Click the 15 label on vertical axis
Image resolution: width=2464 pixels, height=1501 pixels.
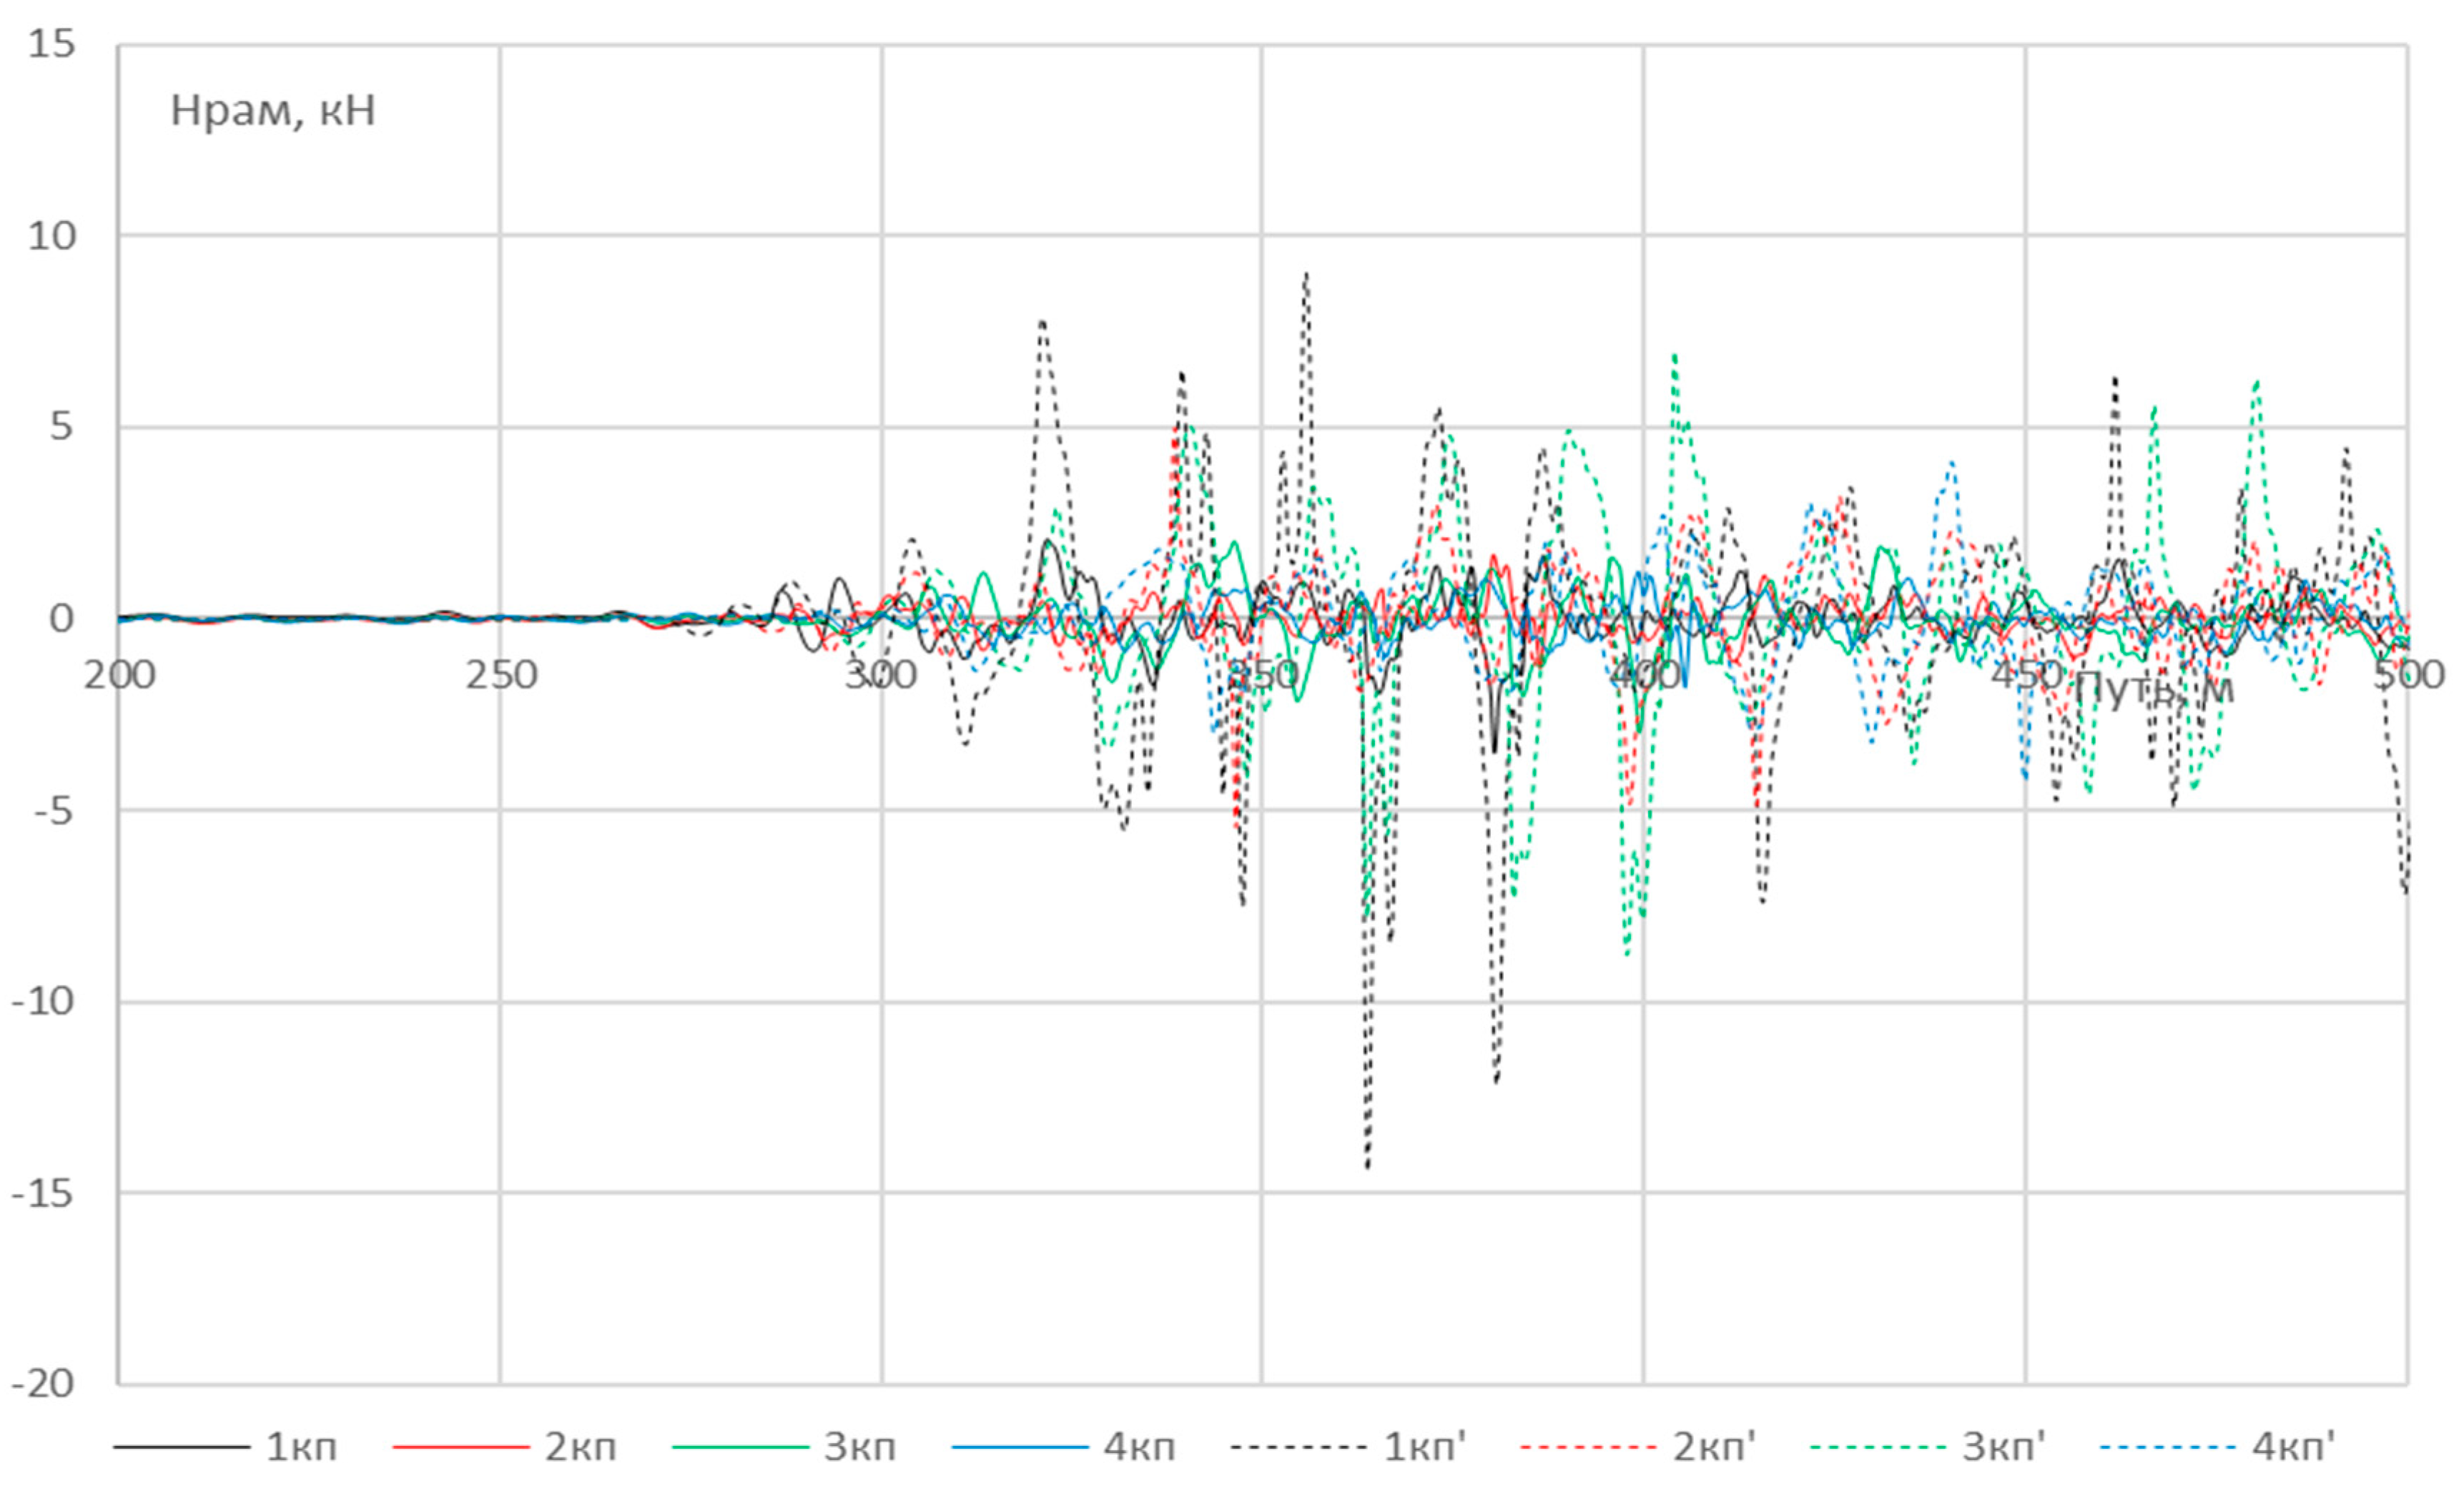pos(51,45)
